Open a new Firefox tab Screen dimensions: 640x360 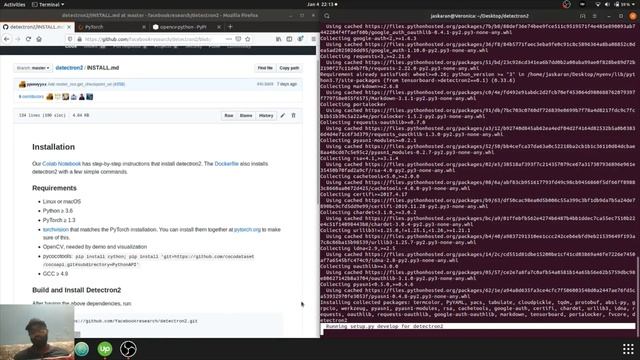tap(230, 27)
